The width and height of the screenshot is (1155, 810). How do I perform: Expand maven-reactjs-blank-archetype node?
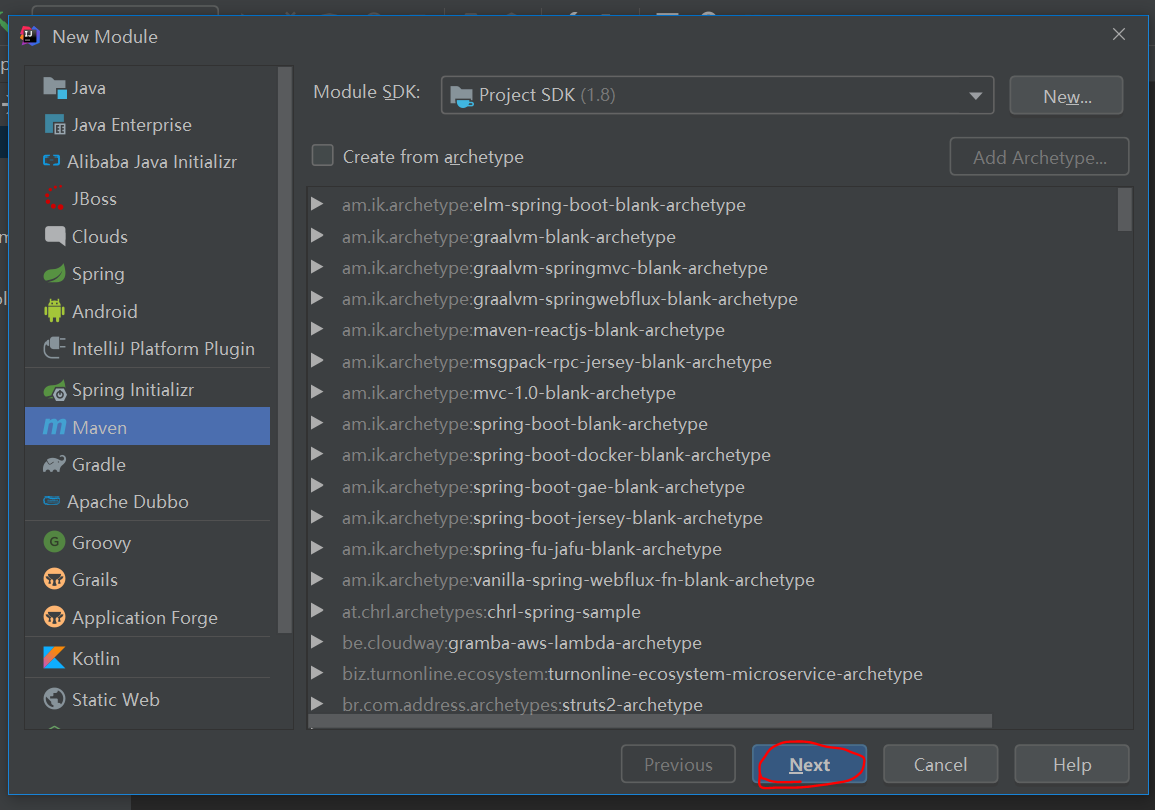tap(317, 329)
